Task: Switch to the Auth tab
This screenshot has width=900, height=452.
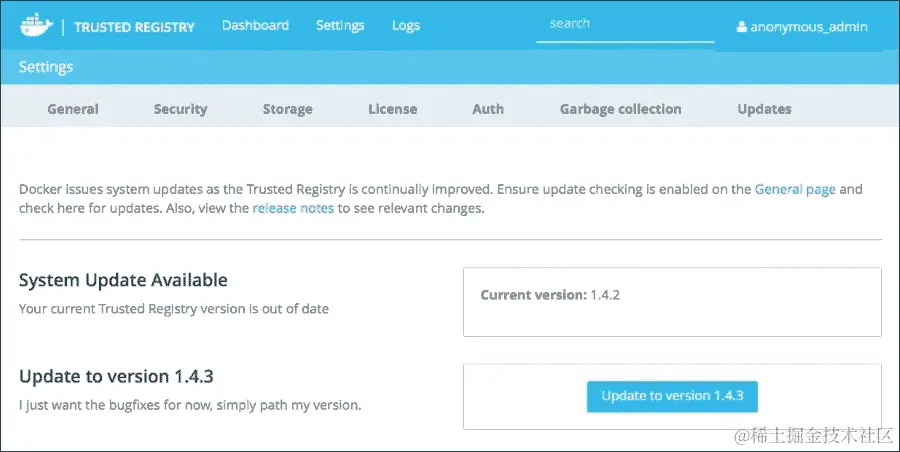Action: coord(488,109)
